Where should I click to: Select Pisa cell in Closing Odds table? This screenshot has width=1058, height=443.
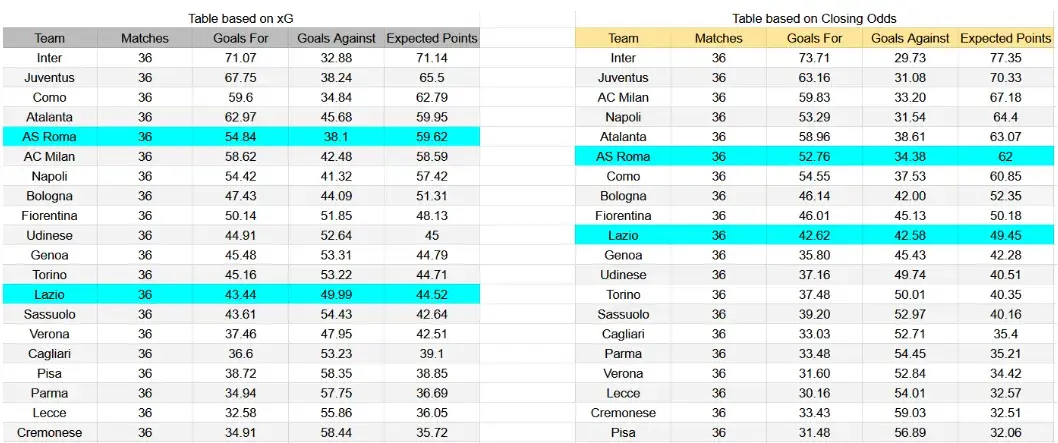[623, 433]
